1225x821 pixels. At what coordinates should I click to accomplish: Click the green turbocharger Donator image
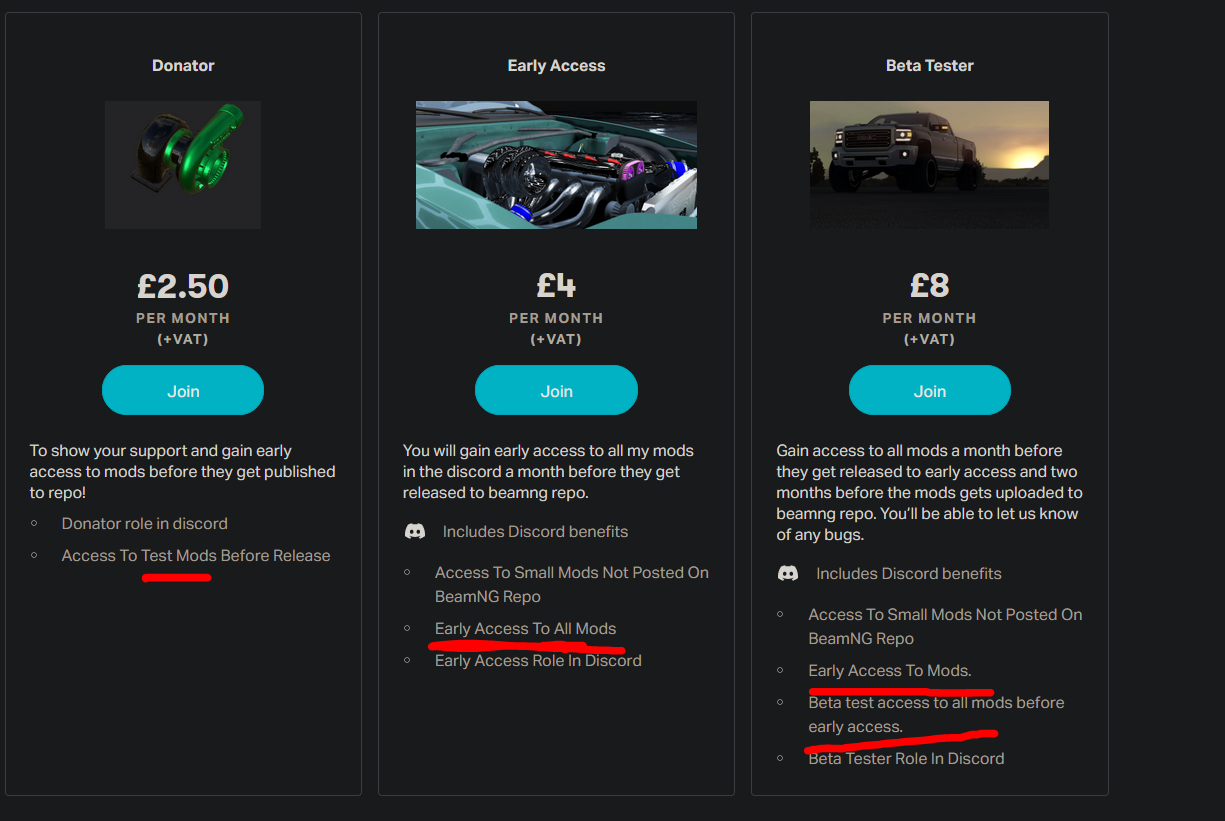pyautogui.click(x=183, y=165)
